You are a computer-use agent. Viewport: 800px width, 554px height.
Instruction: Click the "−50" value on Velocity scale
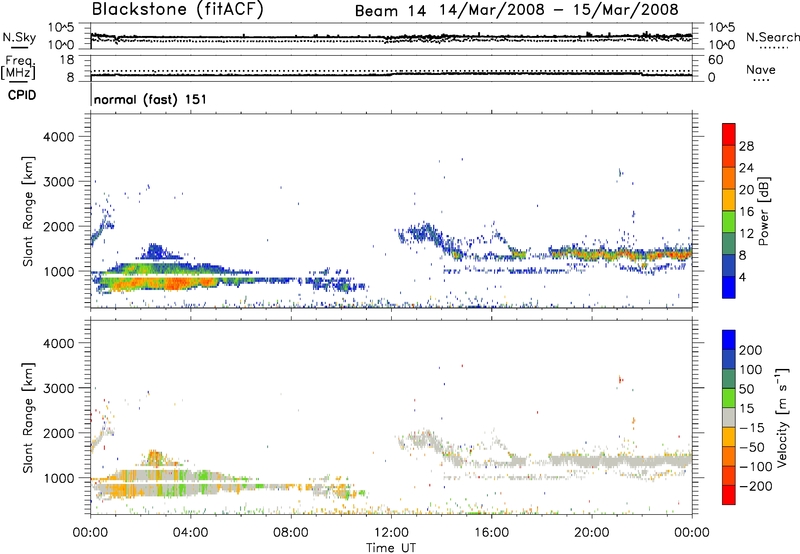(752, 447)
